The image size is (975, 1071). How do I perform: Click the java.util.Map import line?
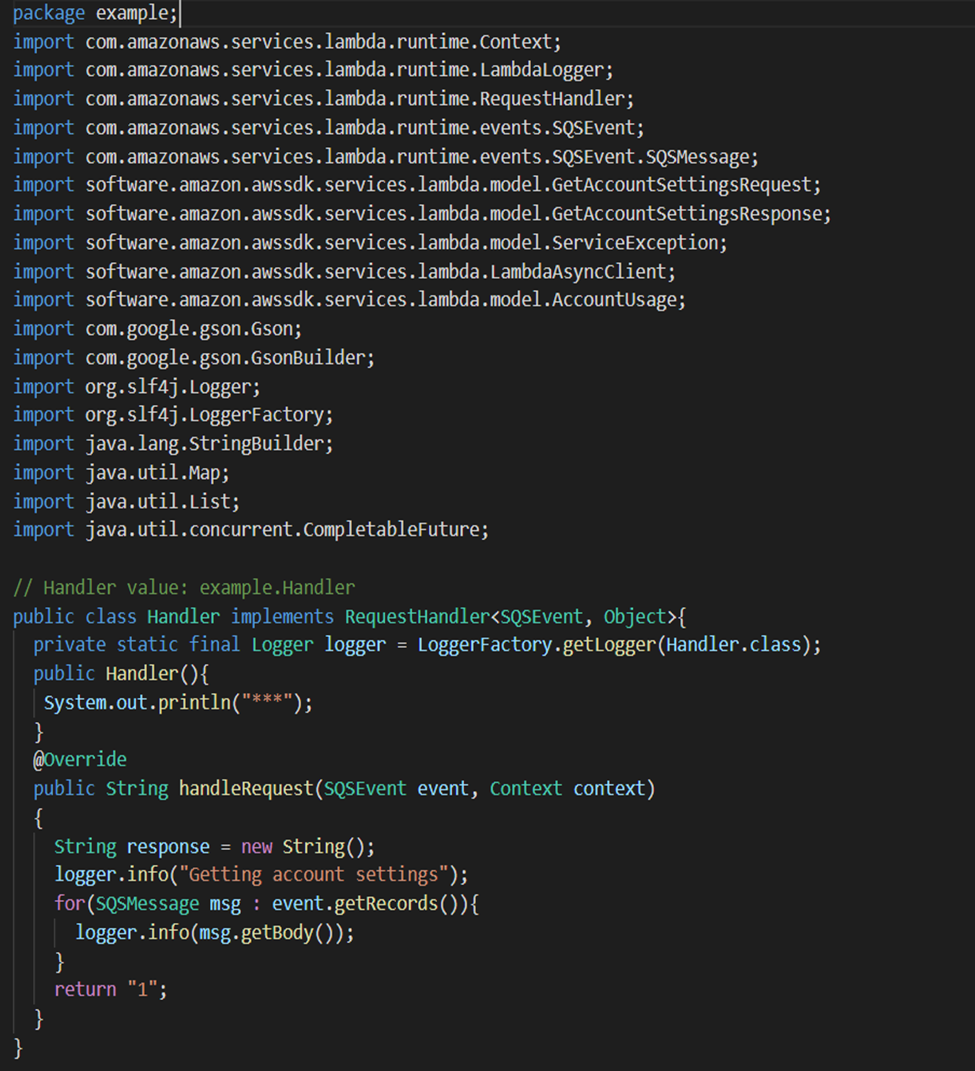point(121,473)
